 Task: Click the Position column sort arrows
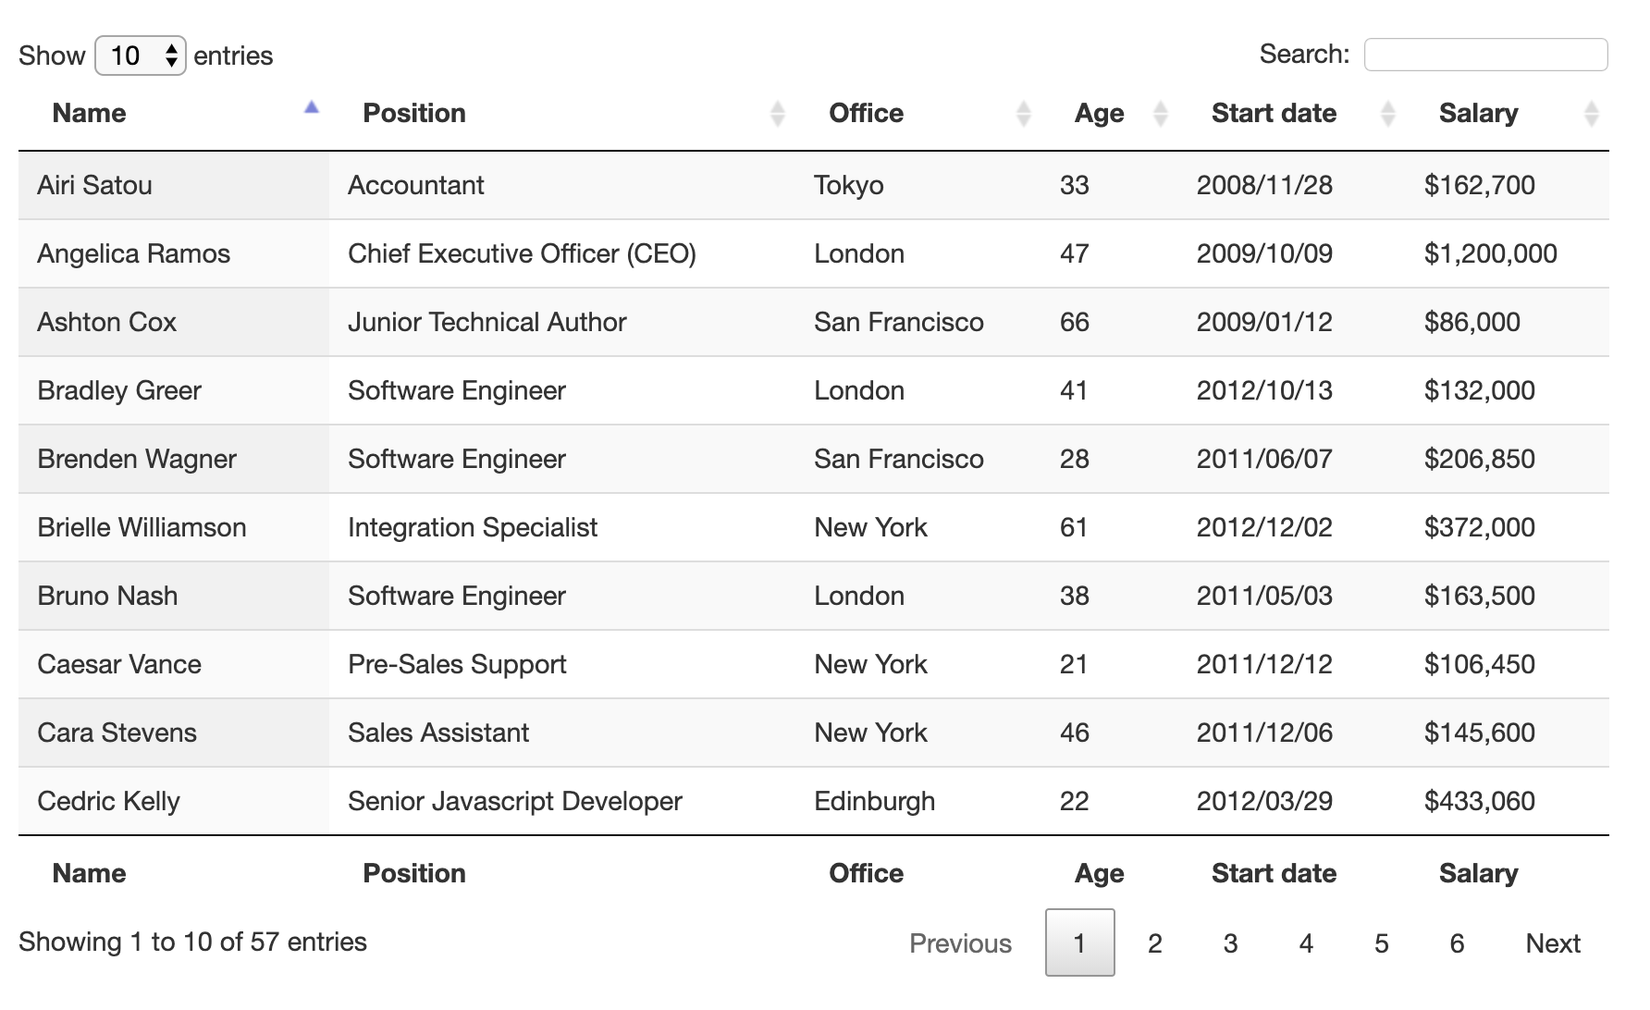777,114
